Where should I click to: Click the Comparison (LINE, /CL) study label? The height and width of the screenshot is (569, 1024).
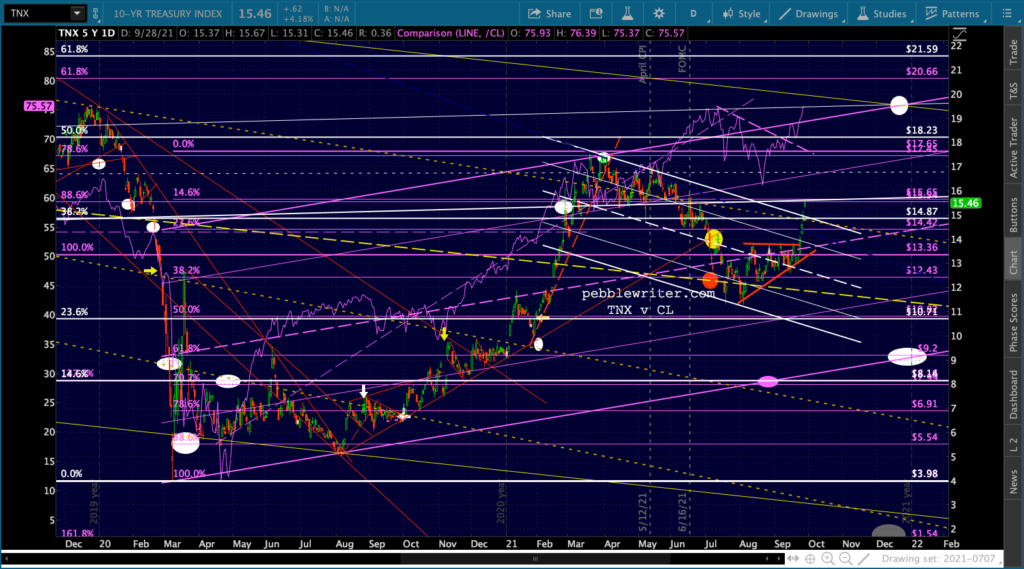point(452,33)
